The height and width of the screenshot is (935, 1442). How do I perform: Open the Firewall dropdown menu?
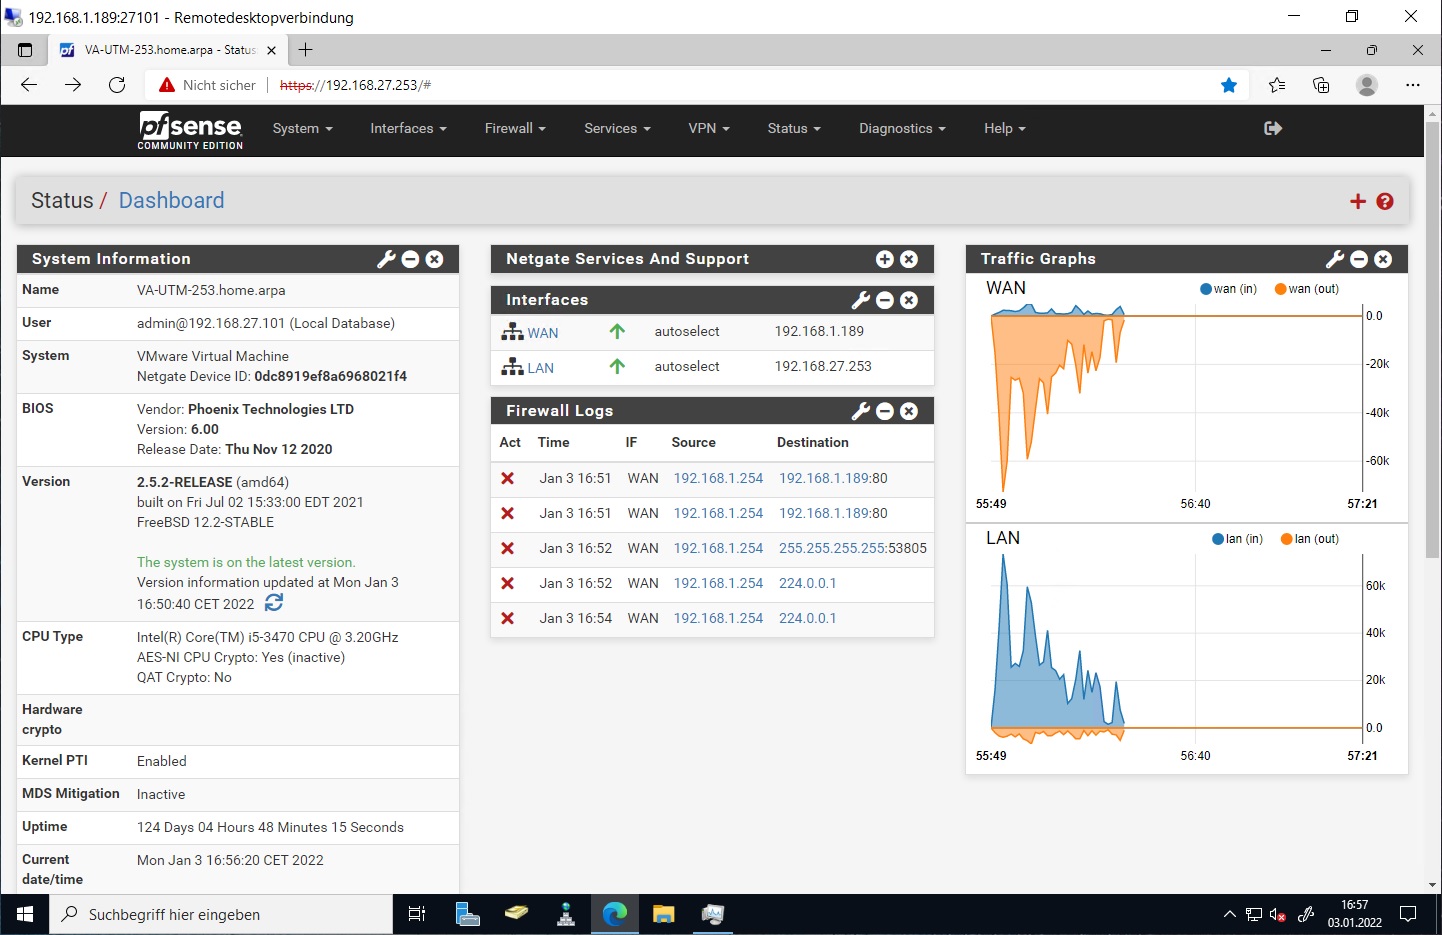pyautogui.click(x=515, y=128)
